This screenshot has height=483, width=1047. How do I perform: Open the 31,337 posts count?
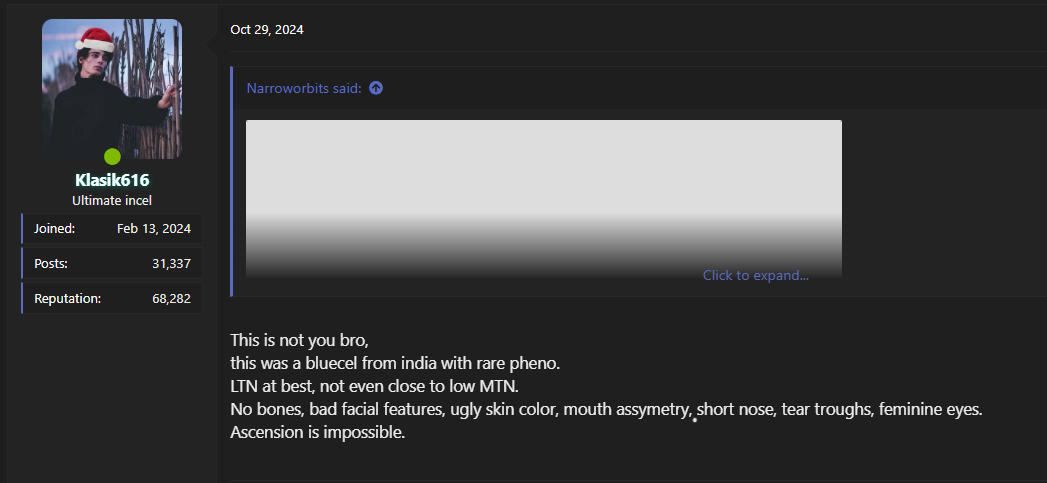[171, 264]
